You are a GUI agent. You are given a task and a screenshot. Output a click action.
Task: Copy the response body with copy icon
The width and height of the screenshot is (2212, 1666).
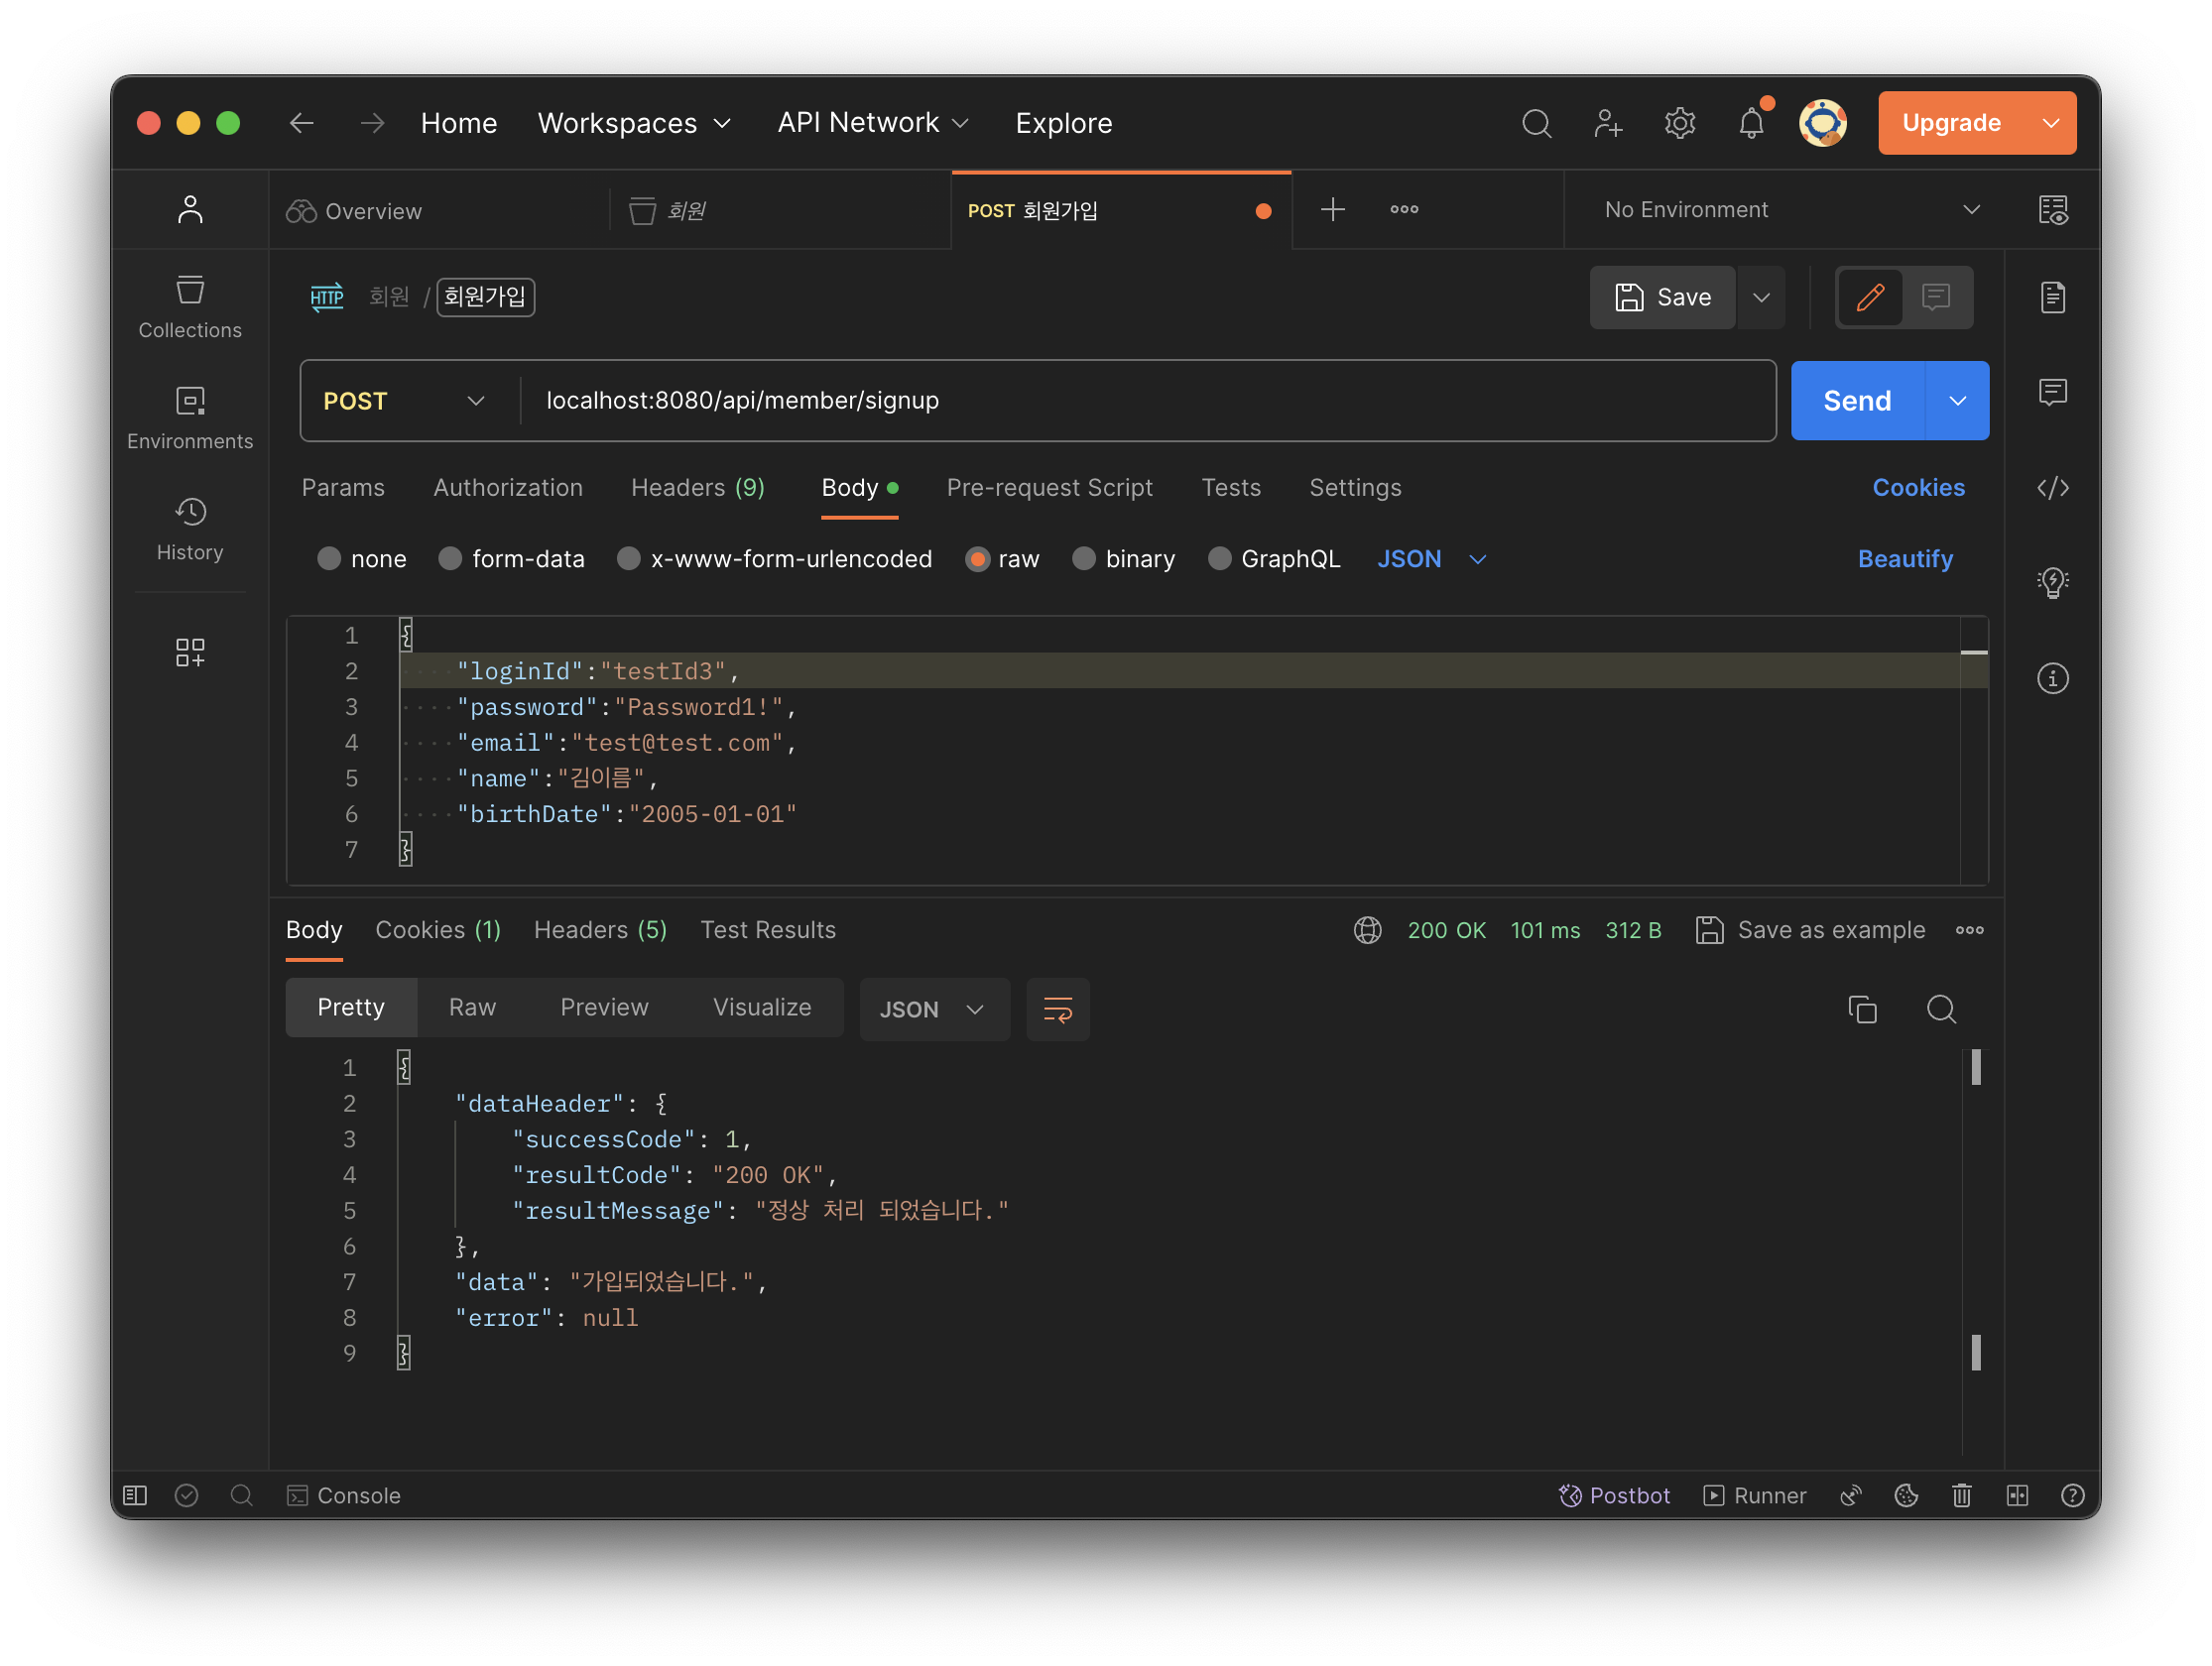click(x=1862, y=1009)
